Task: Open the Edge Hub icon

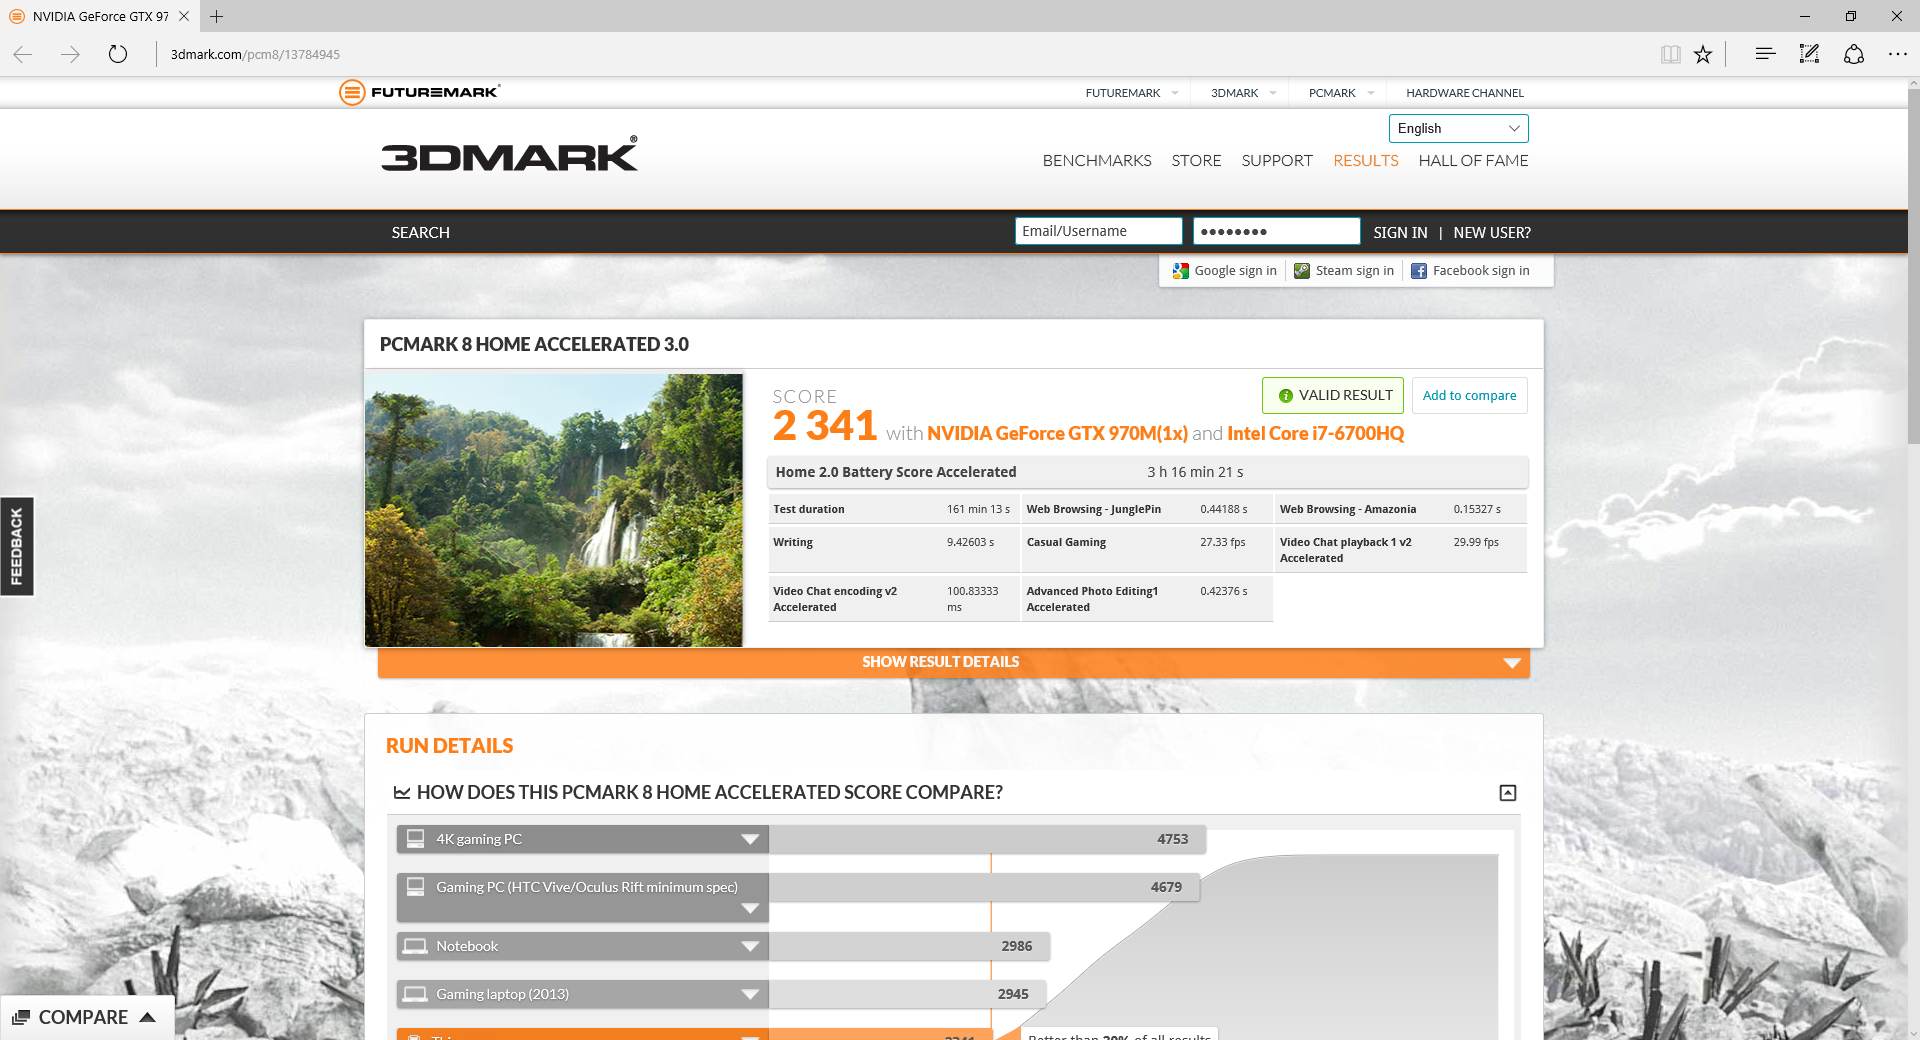Action: (x=1765, y=54)
